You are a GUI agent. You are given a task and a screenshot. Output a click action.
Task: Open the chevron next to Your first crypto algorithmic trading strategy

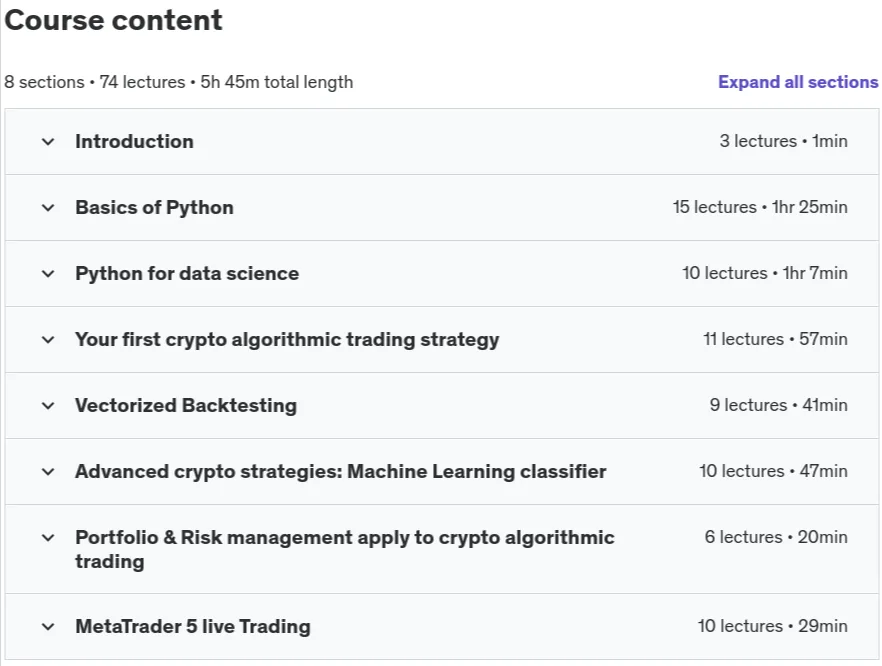pos(48,340)
